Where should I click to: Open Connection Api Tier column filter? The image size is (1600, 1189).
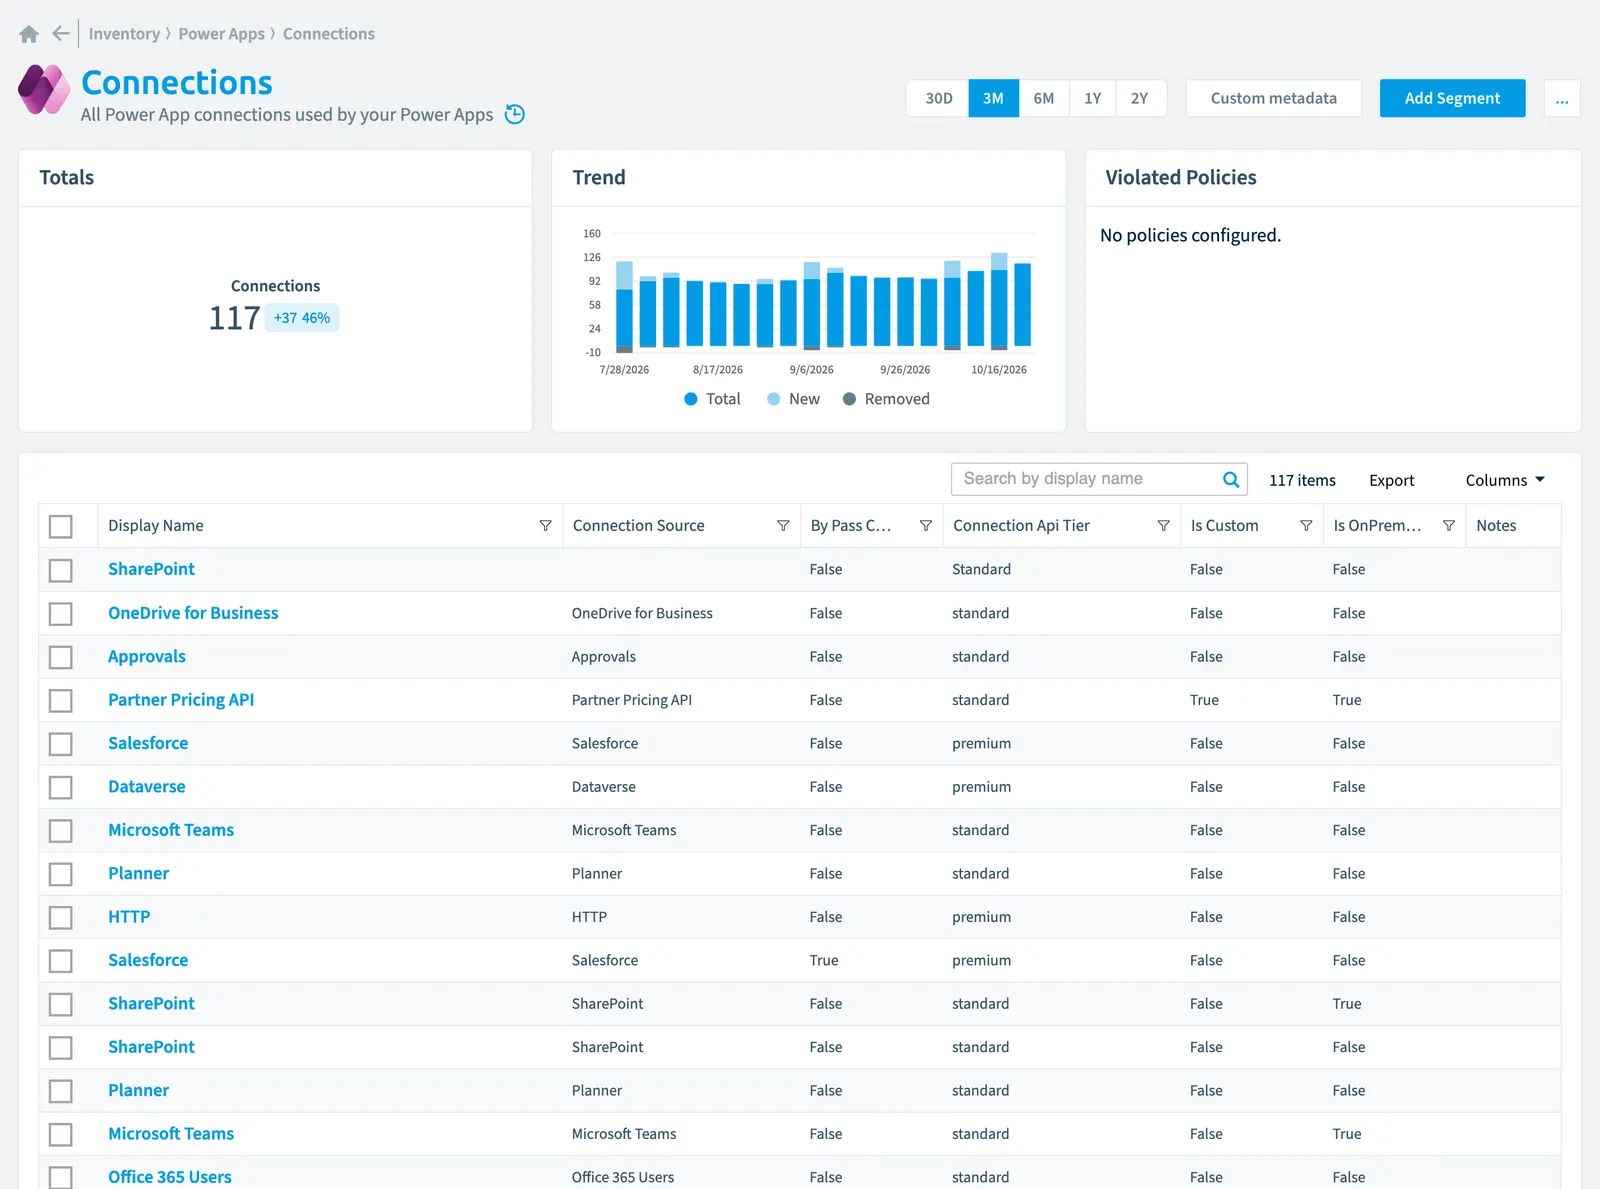point(1163,526)
